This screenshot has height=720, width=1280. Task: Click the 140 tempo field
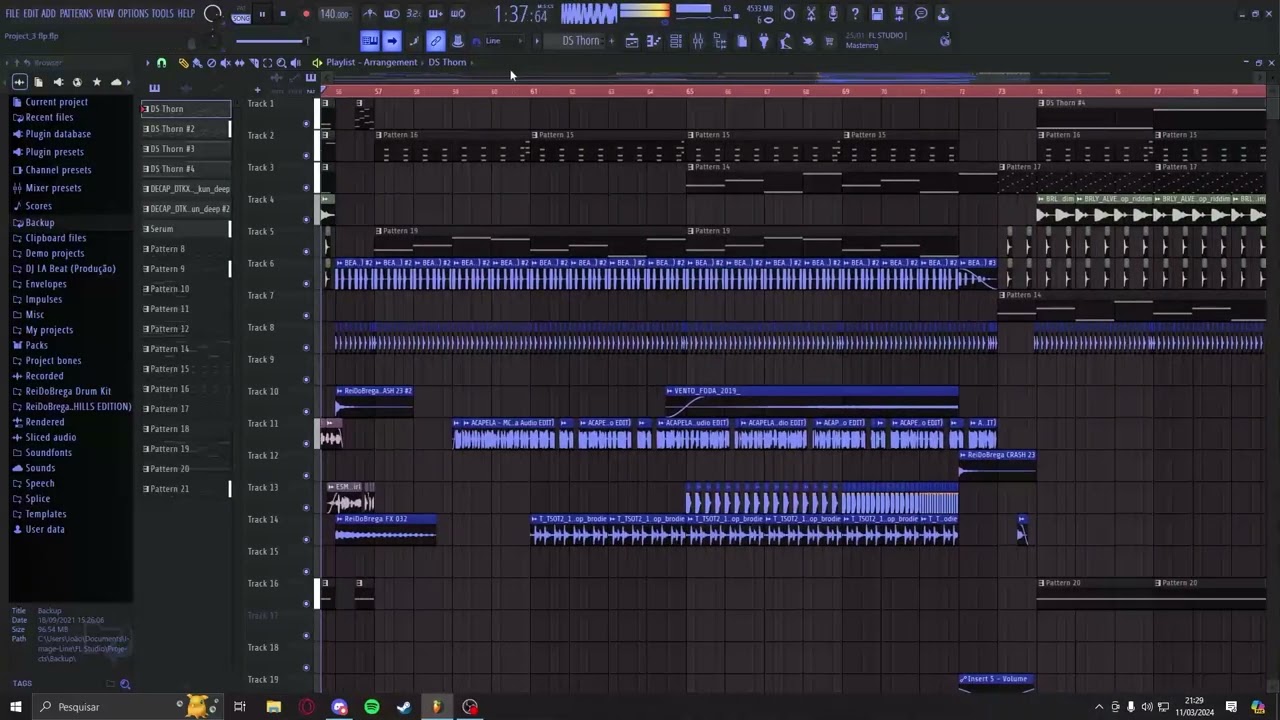(334, 14)
